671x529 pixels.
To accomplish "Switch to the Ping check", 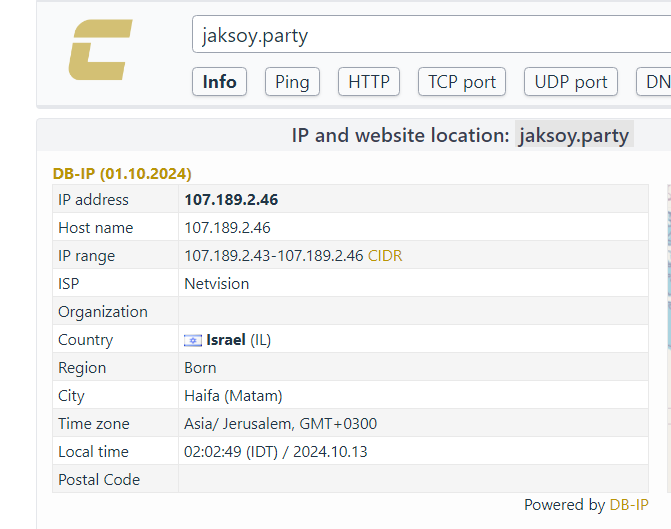I will pyautogui.click(x=292, y=82).
